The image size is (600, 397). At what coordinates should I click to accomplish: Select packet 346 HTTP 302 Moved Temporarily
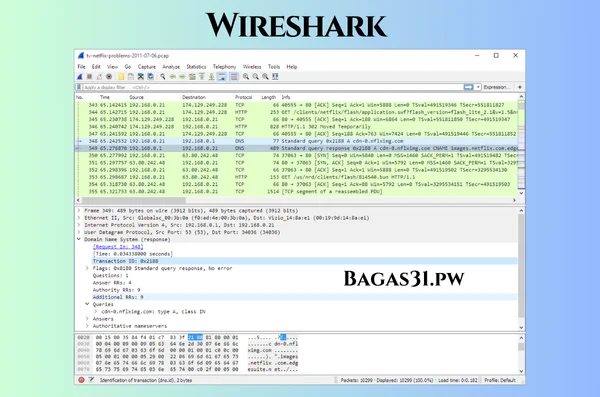tap(297, 126)
